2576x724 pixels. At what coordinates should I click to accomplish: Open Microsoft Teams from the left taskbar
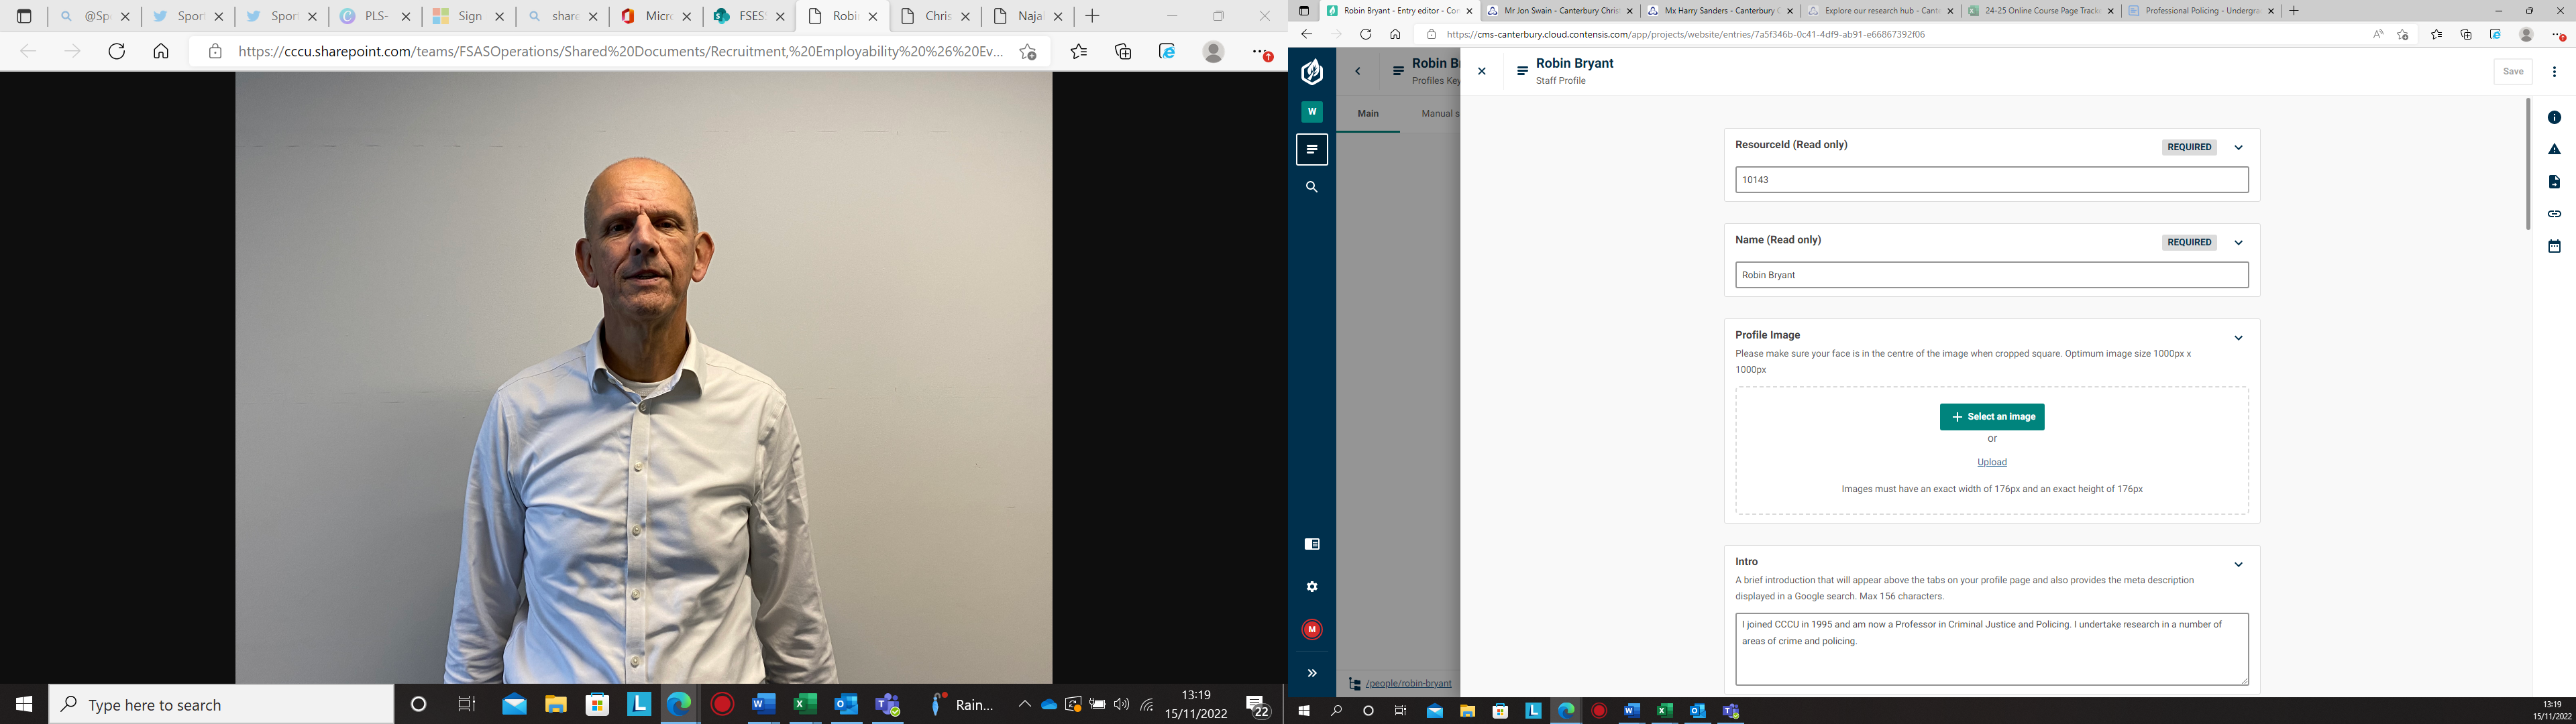click(x=887, y=704)
